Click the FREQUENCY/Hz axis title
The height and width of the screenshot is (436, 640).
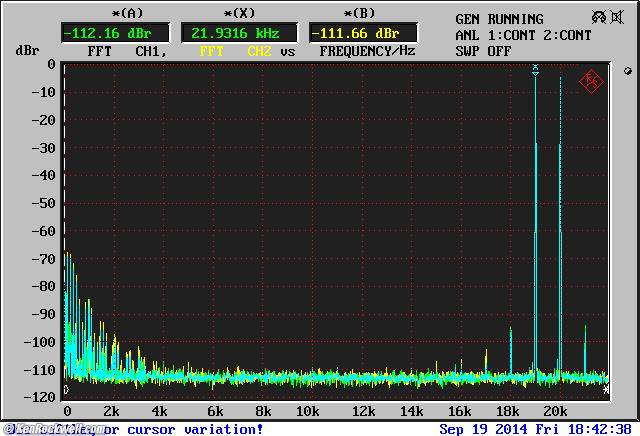point(367,51)
